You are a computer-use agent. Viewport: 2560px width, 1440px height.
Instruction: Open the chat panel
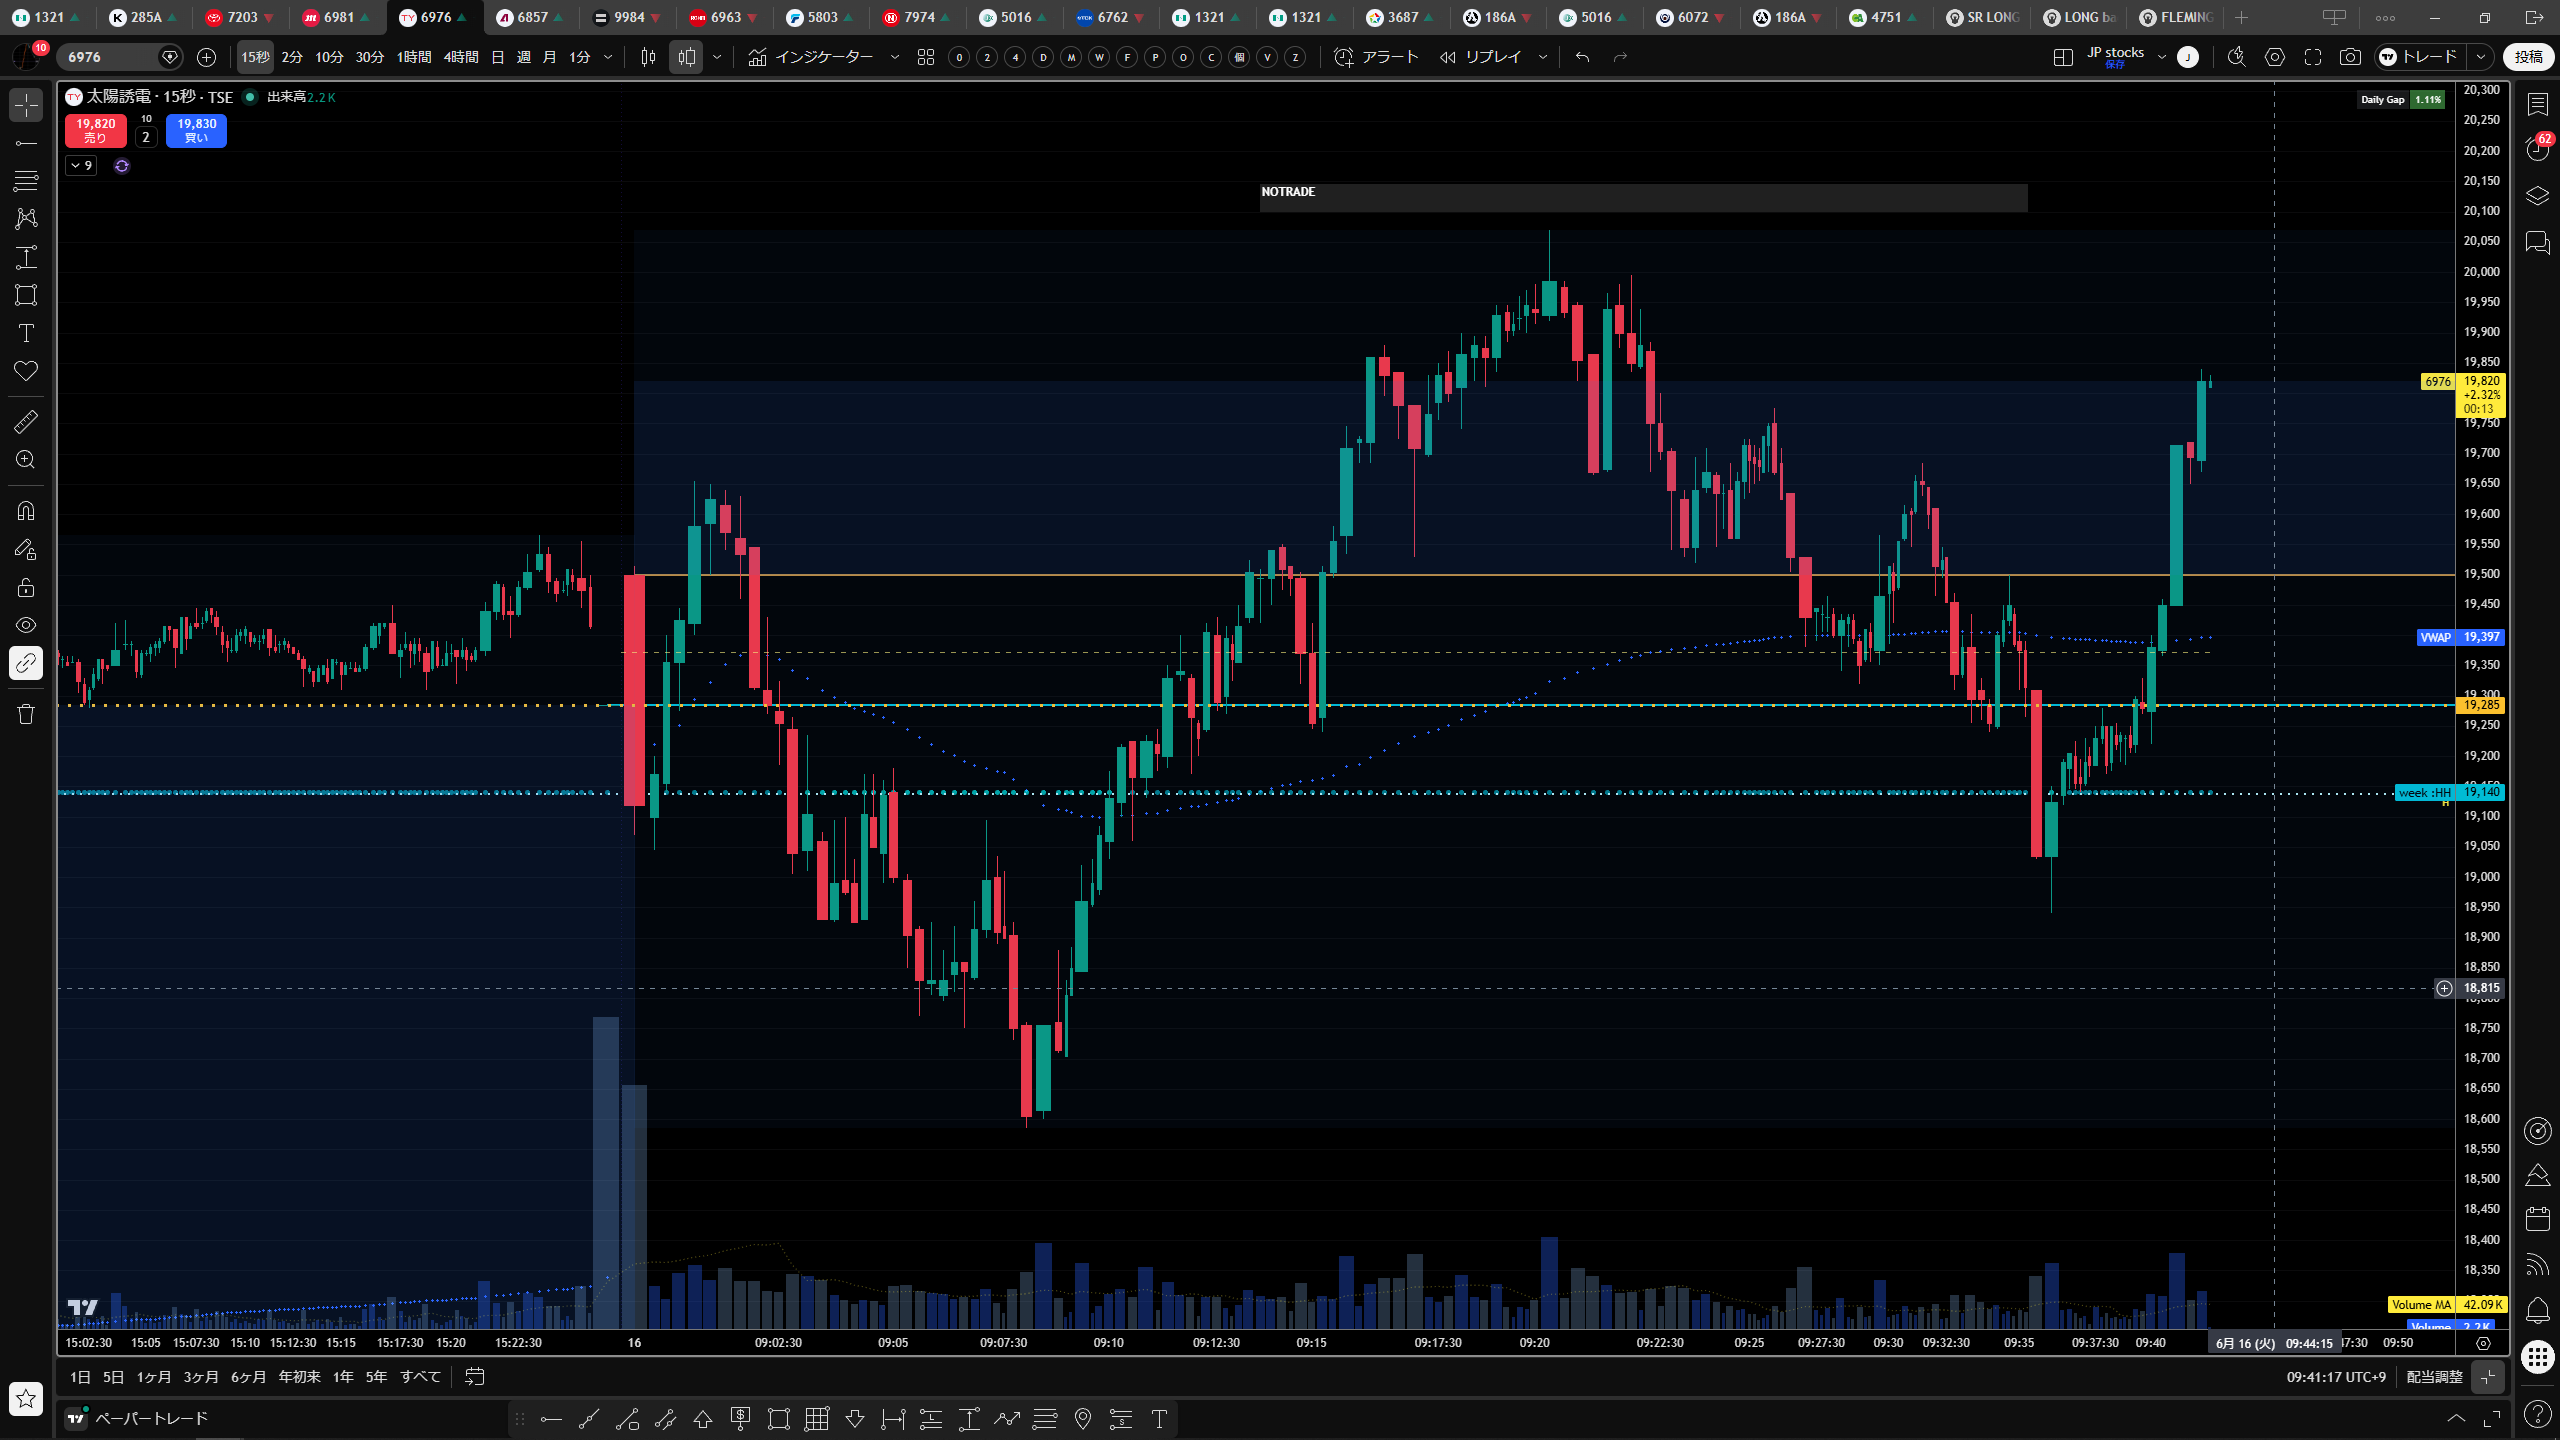coord(2538,242)
